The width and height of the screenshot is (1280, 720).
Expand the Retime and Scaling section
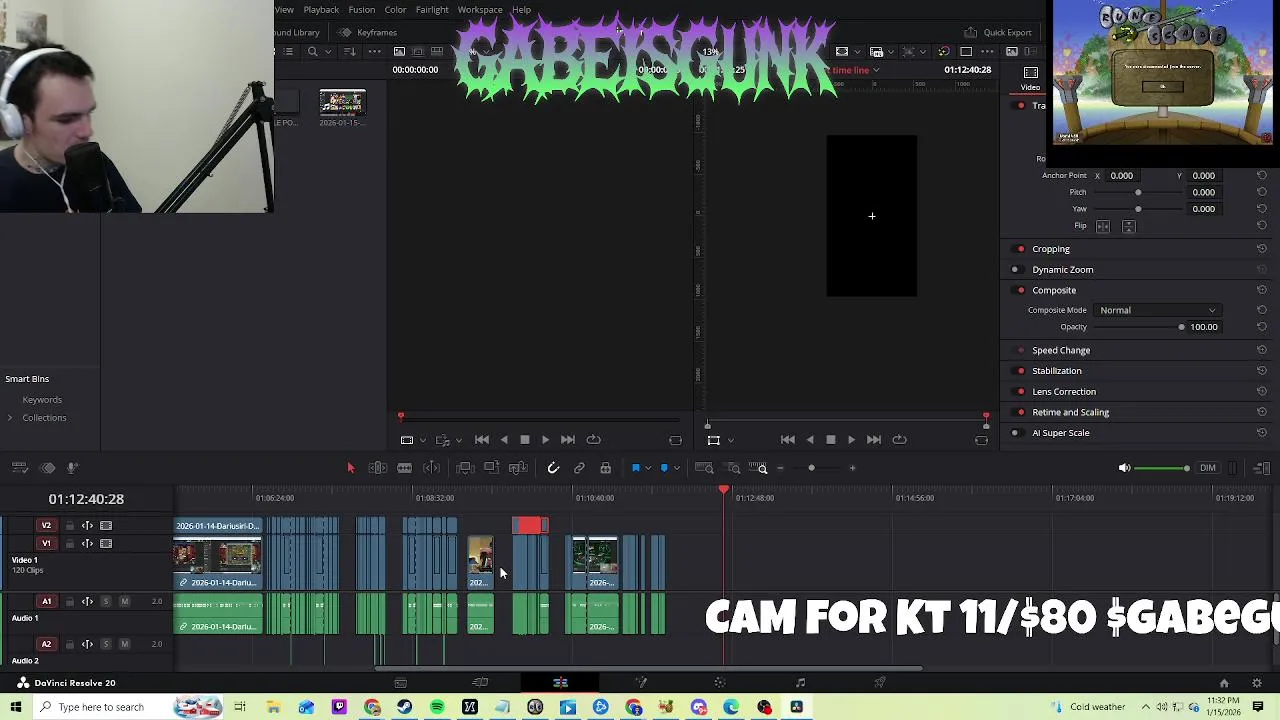(x=1070, y=412)
